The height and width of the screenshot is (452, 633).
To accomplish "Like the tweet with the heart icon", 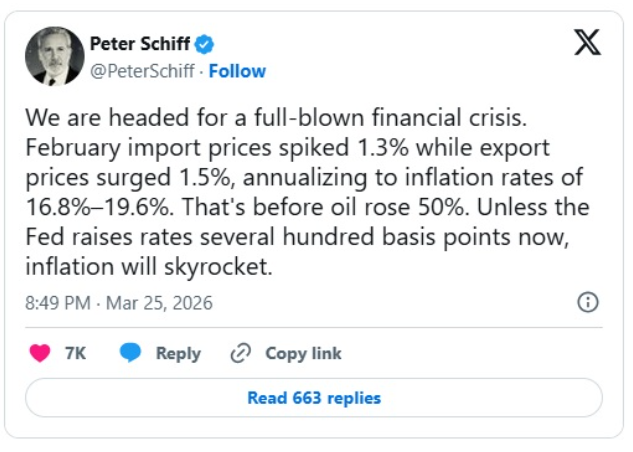I will pos(40,353).
